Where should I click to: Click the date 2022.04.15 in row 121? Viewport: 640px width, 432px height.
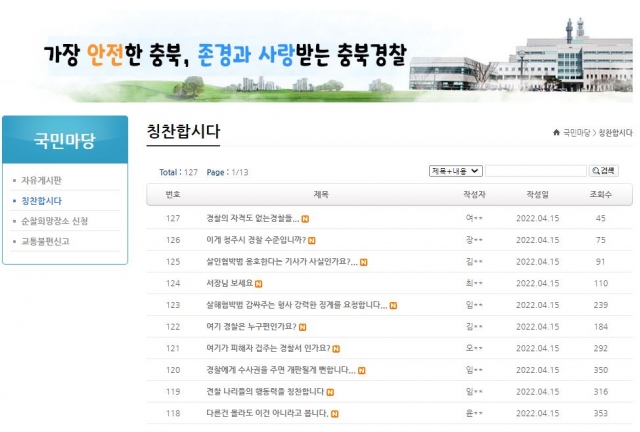tap(538, 348)
